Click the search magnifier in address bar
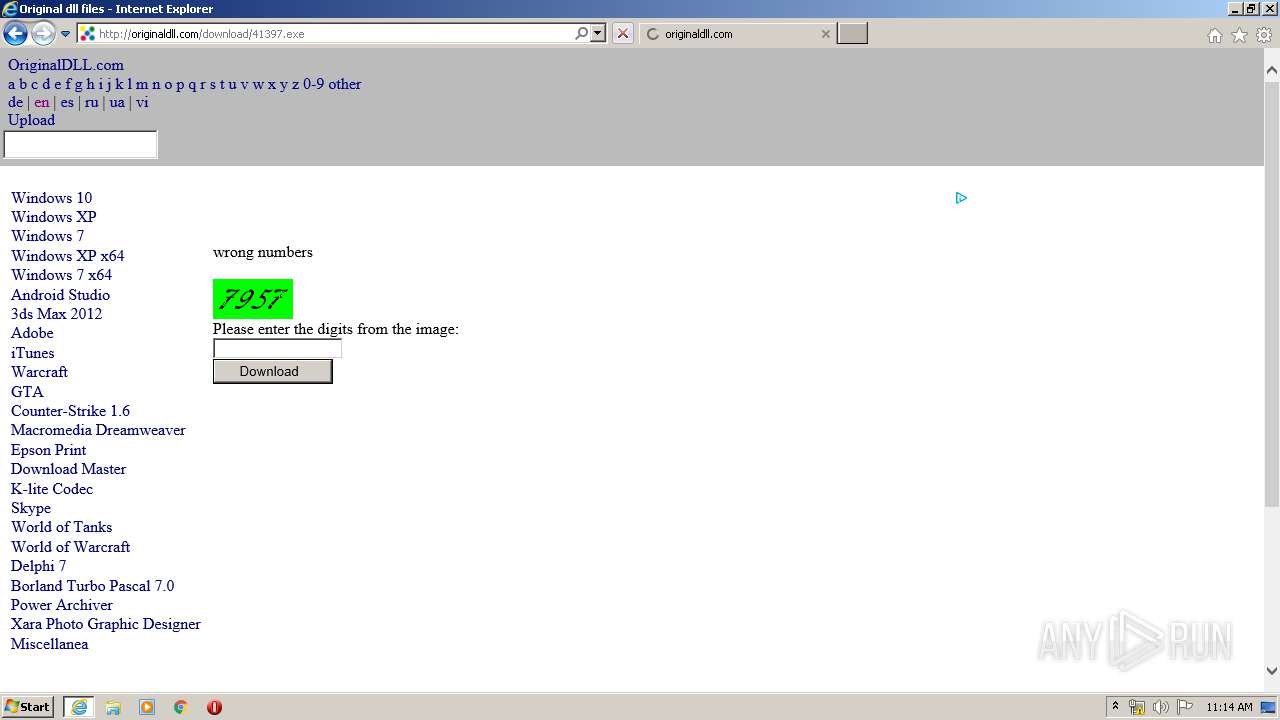This screenshot has height=720, width=1280. [582, 33]
